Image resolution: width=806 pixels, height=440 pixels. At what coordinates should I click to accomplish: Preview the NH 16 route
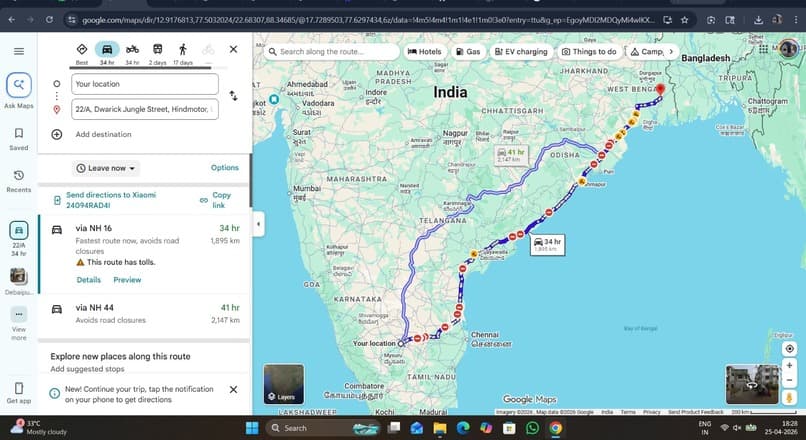click(127, 280)
